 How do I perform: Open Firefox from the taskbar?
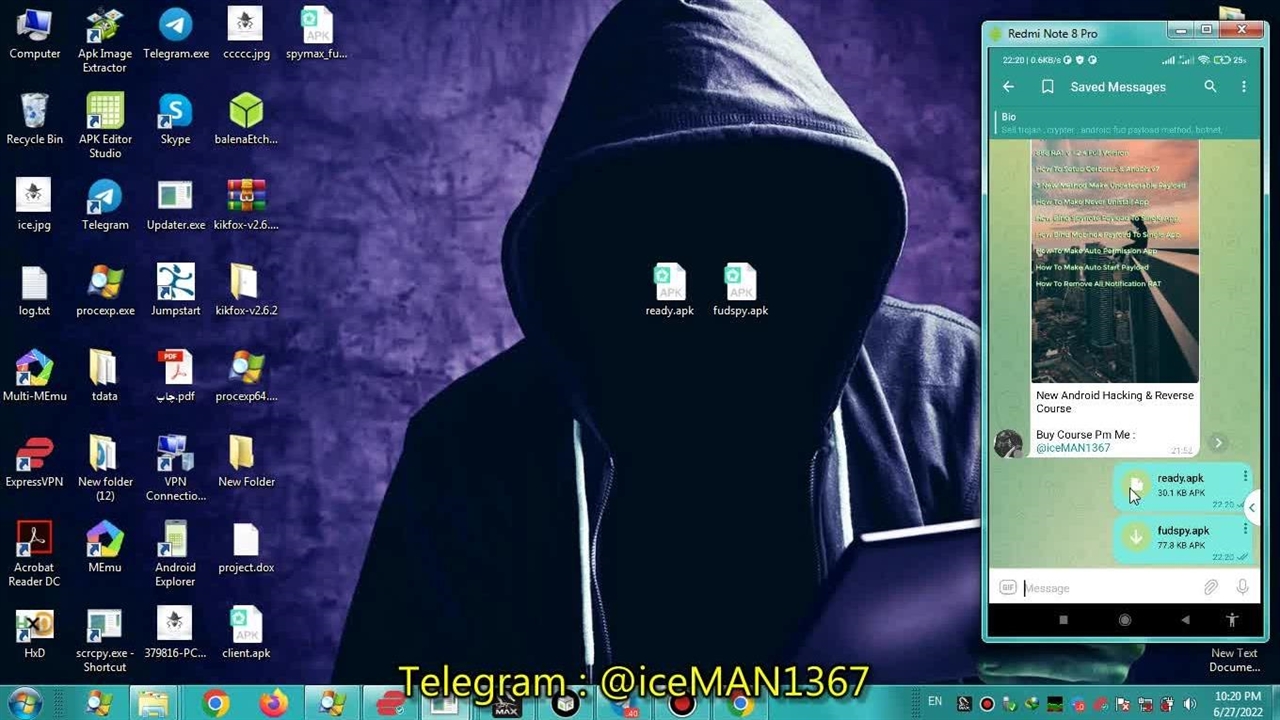click(x=273, y=704)
